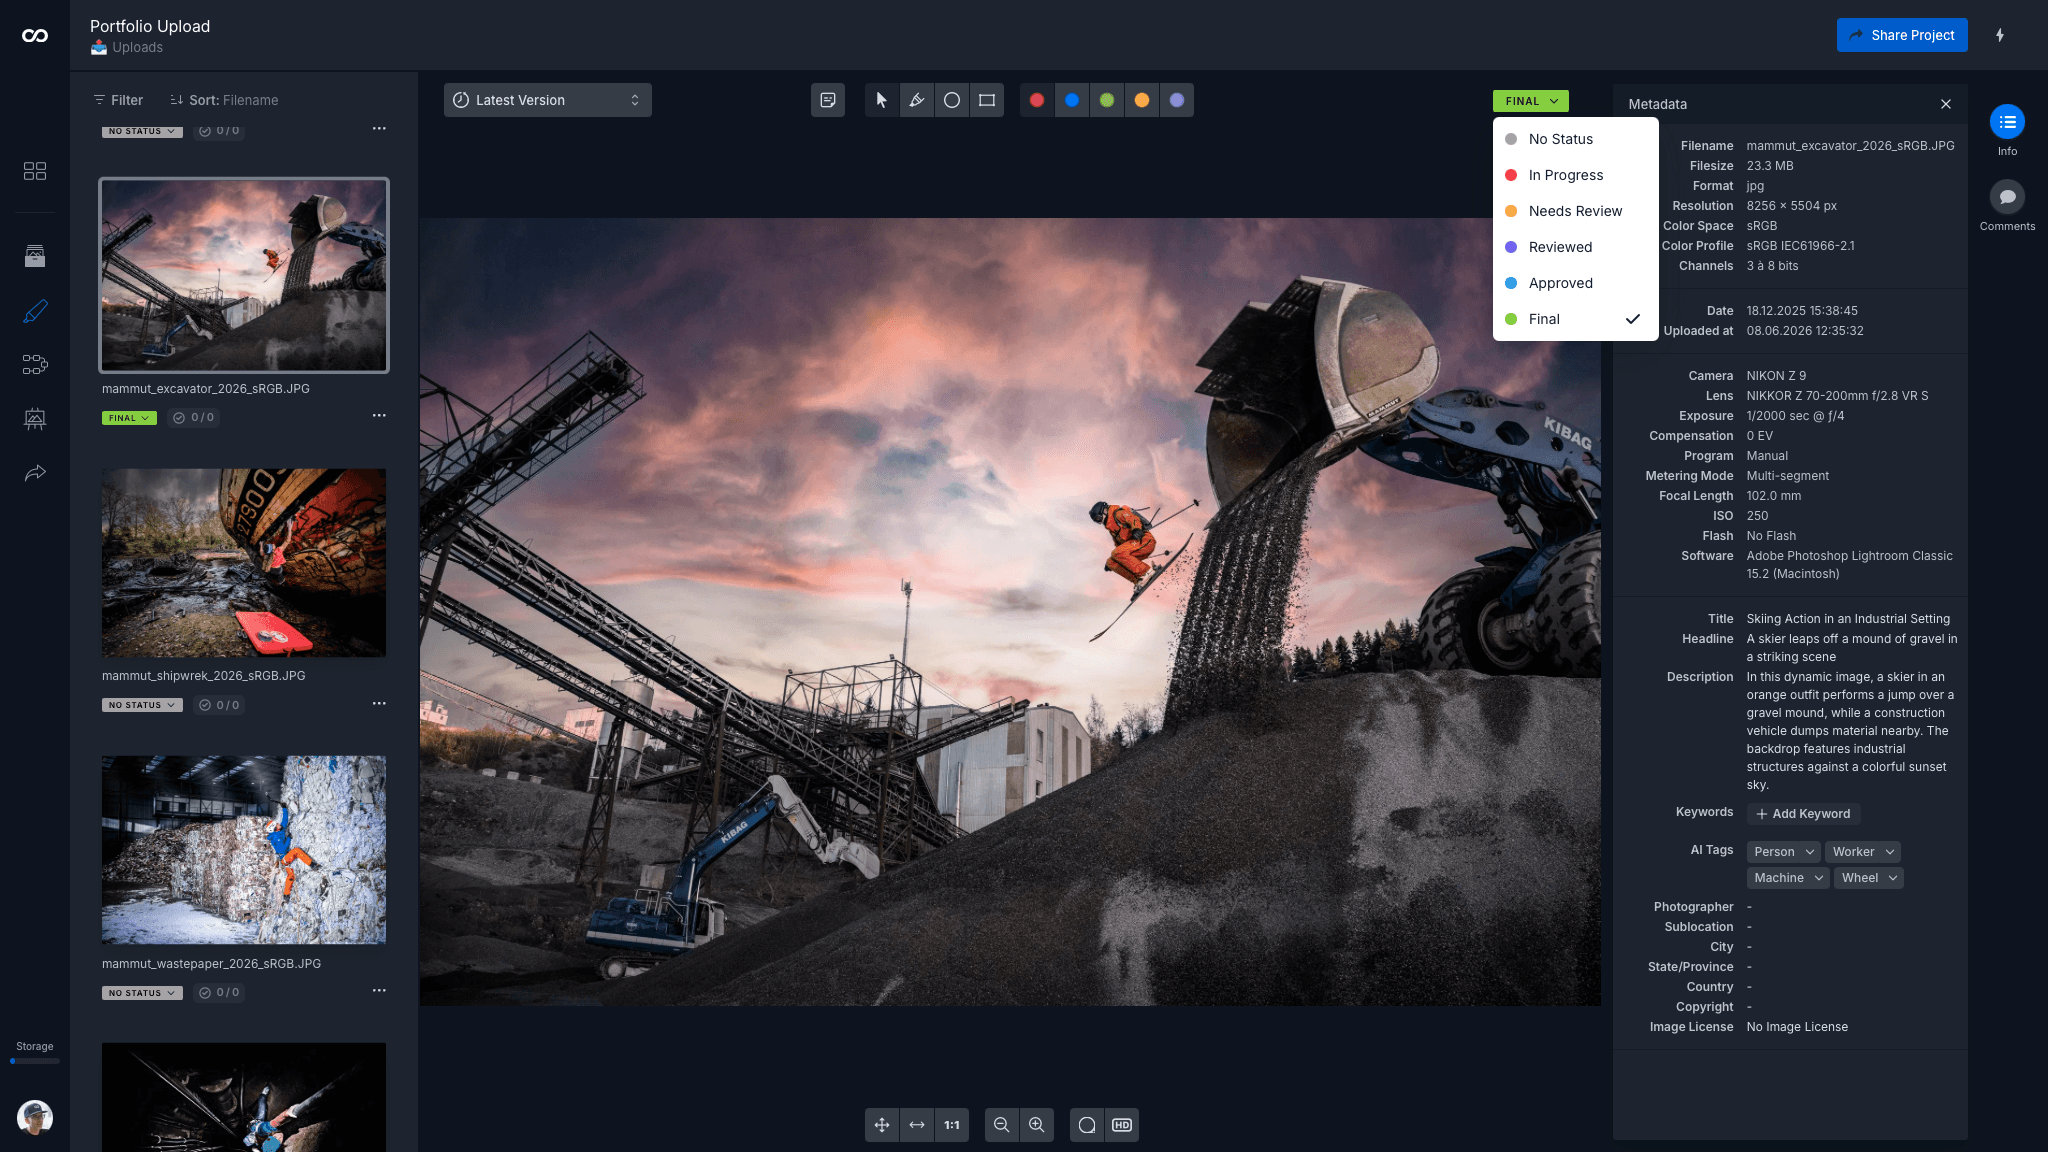Select the checked Final status
The image size is (2048, 1152).
[x=1575, y=319]
